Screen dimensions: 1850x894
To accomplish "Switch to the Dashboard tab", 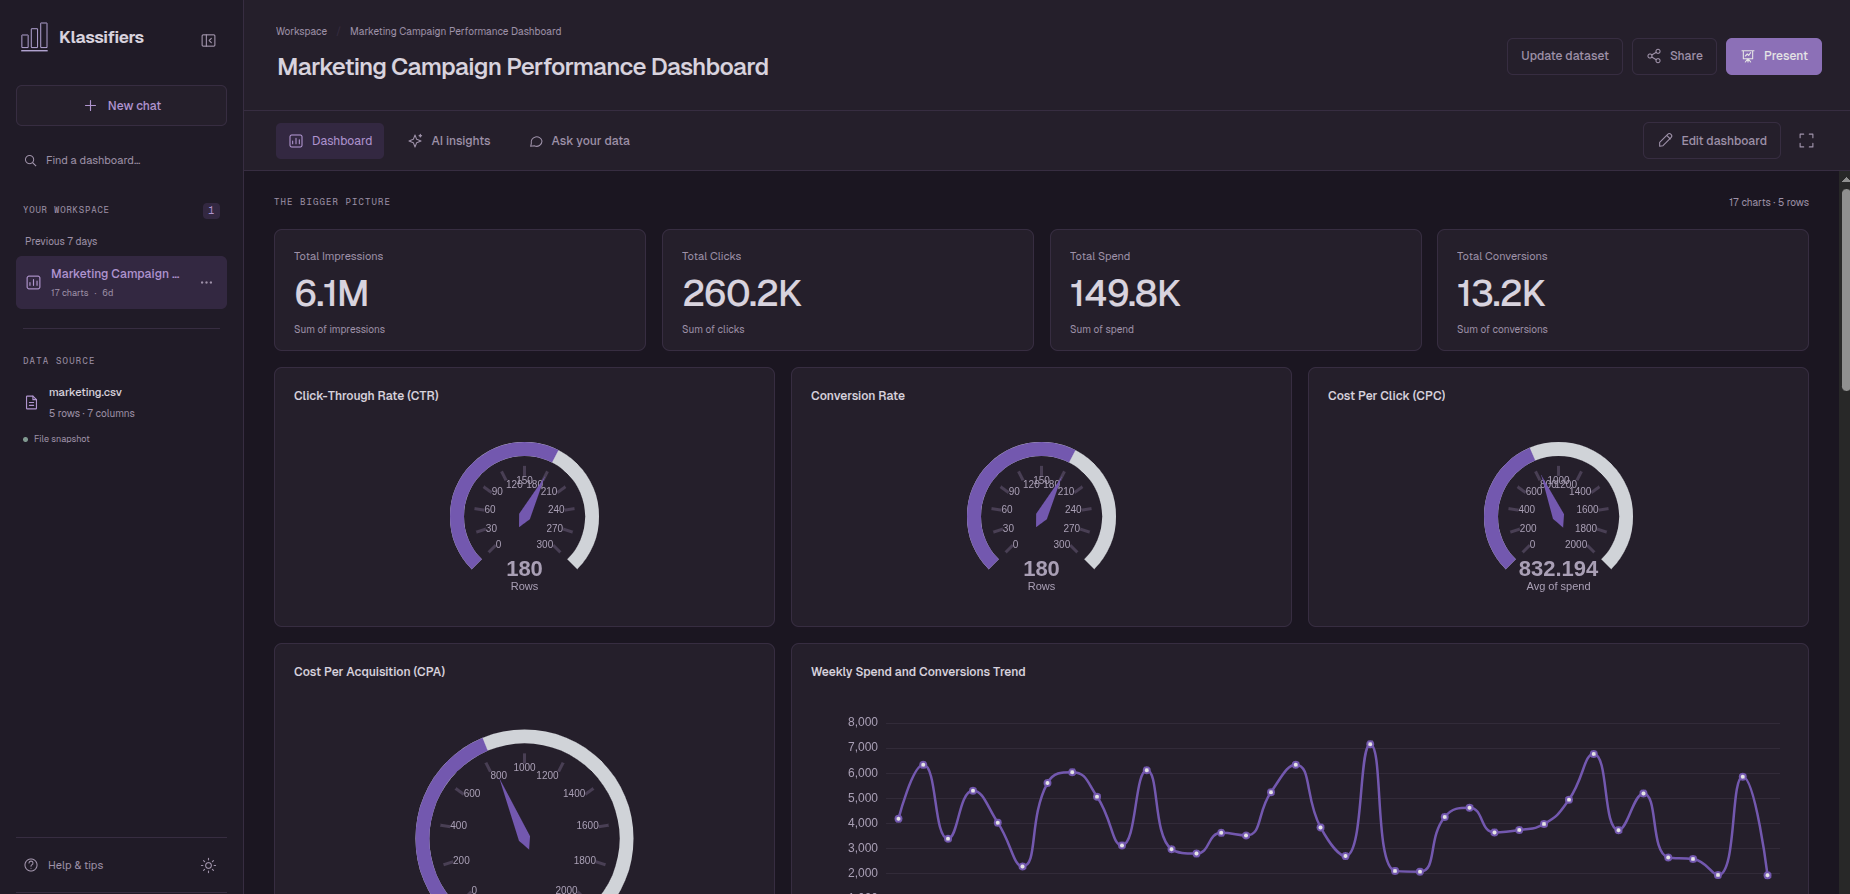I will (330, 141).
